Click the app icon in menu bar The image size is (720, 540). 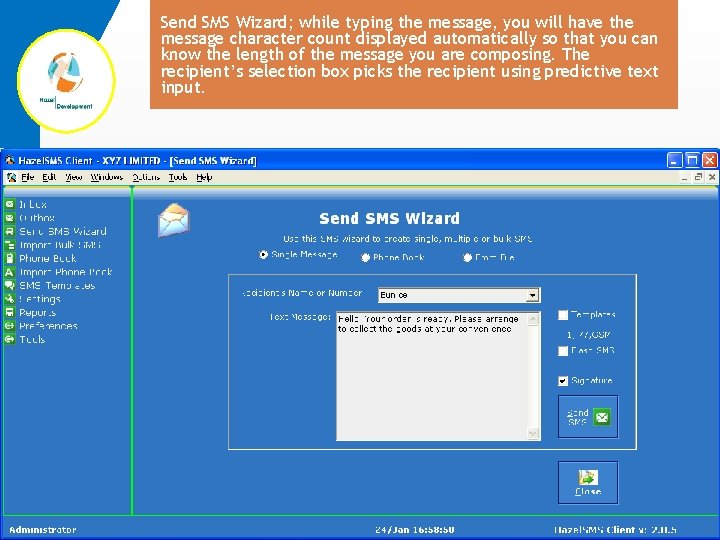pos(11,177)
